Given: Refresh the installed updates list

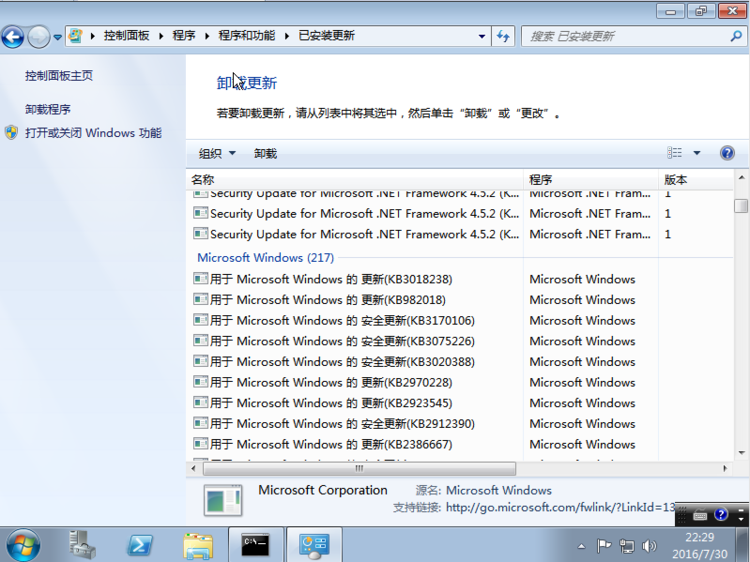Looking at the screenshot, I should [x=503, y=36].
